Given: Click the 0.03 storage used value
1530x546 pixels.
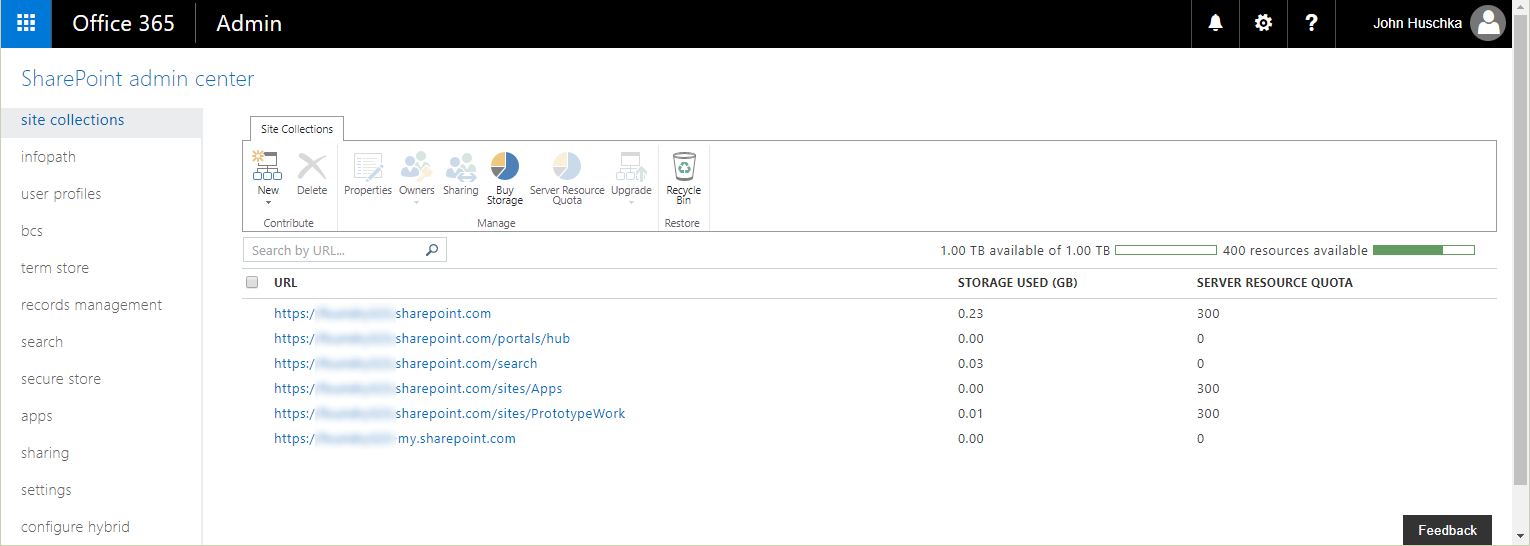Looking at the screenshot, I should pos(970,364).
